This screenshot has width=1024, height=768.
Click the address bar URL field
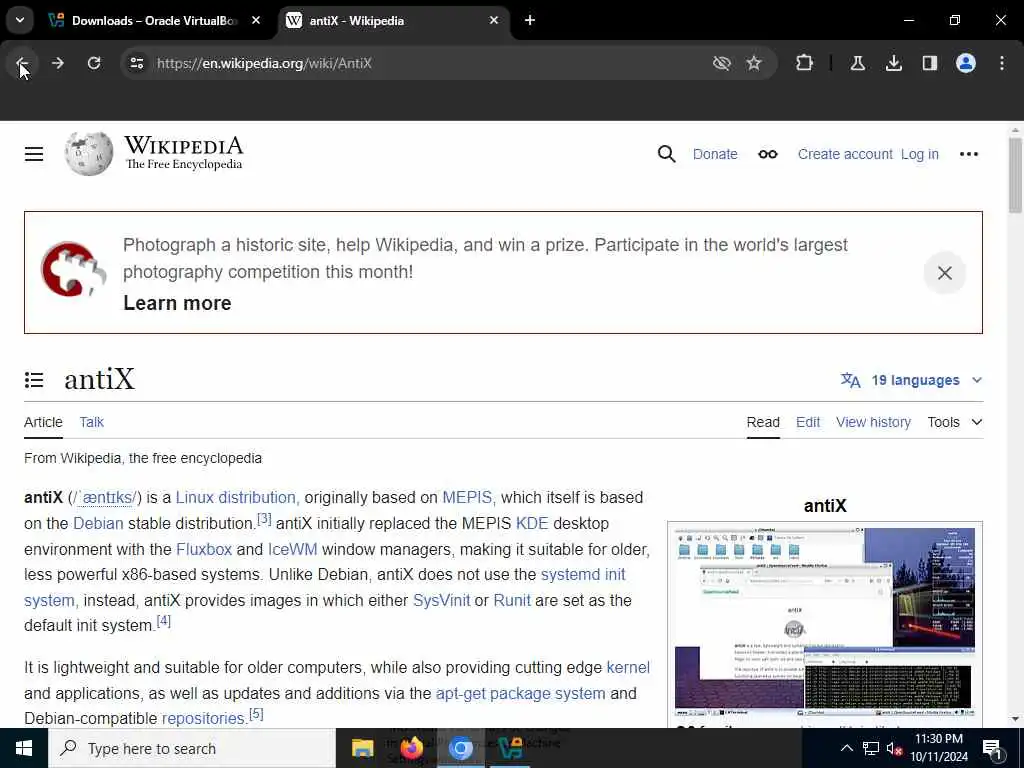coord(418,63)
